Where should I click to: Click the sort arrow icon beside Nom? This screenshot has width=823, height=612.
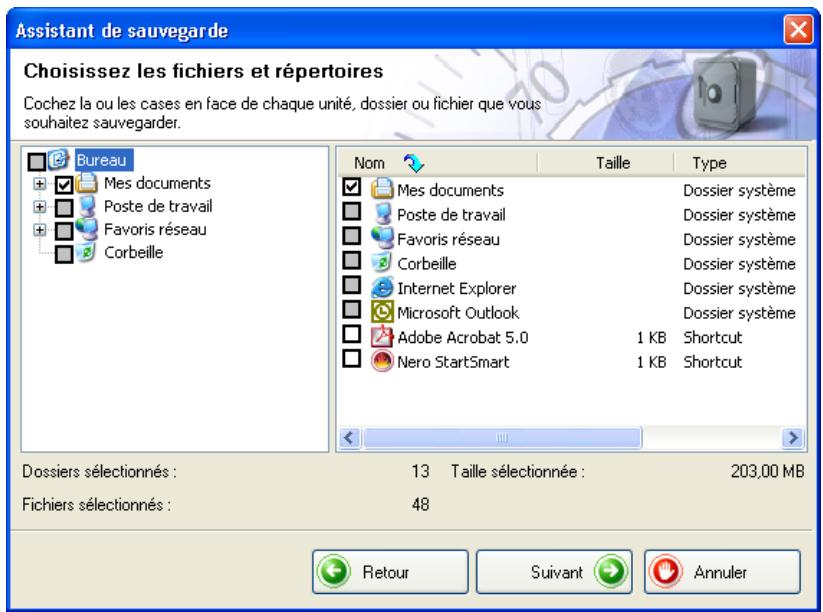tap(414, 163)
